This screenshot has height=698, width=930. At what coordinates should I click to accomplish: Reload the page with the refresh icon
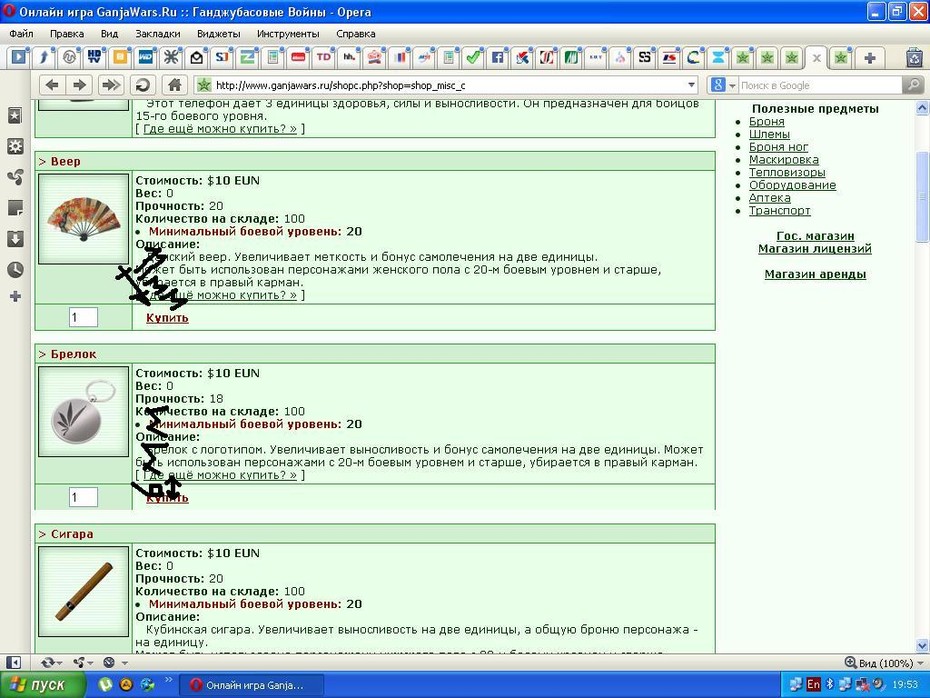tap(142, 85)
